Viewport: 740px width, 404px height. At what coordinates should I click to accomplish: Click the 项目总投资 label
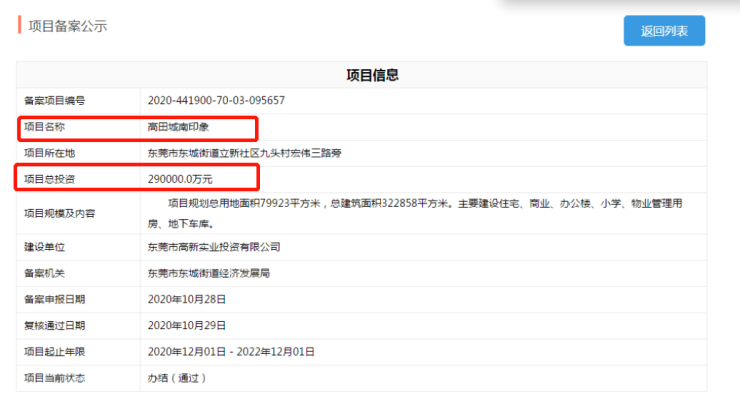tap(50, 179)
